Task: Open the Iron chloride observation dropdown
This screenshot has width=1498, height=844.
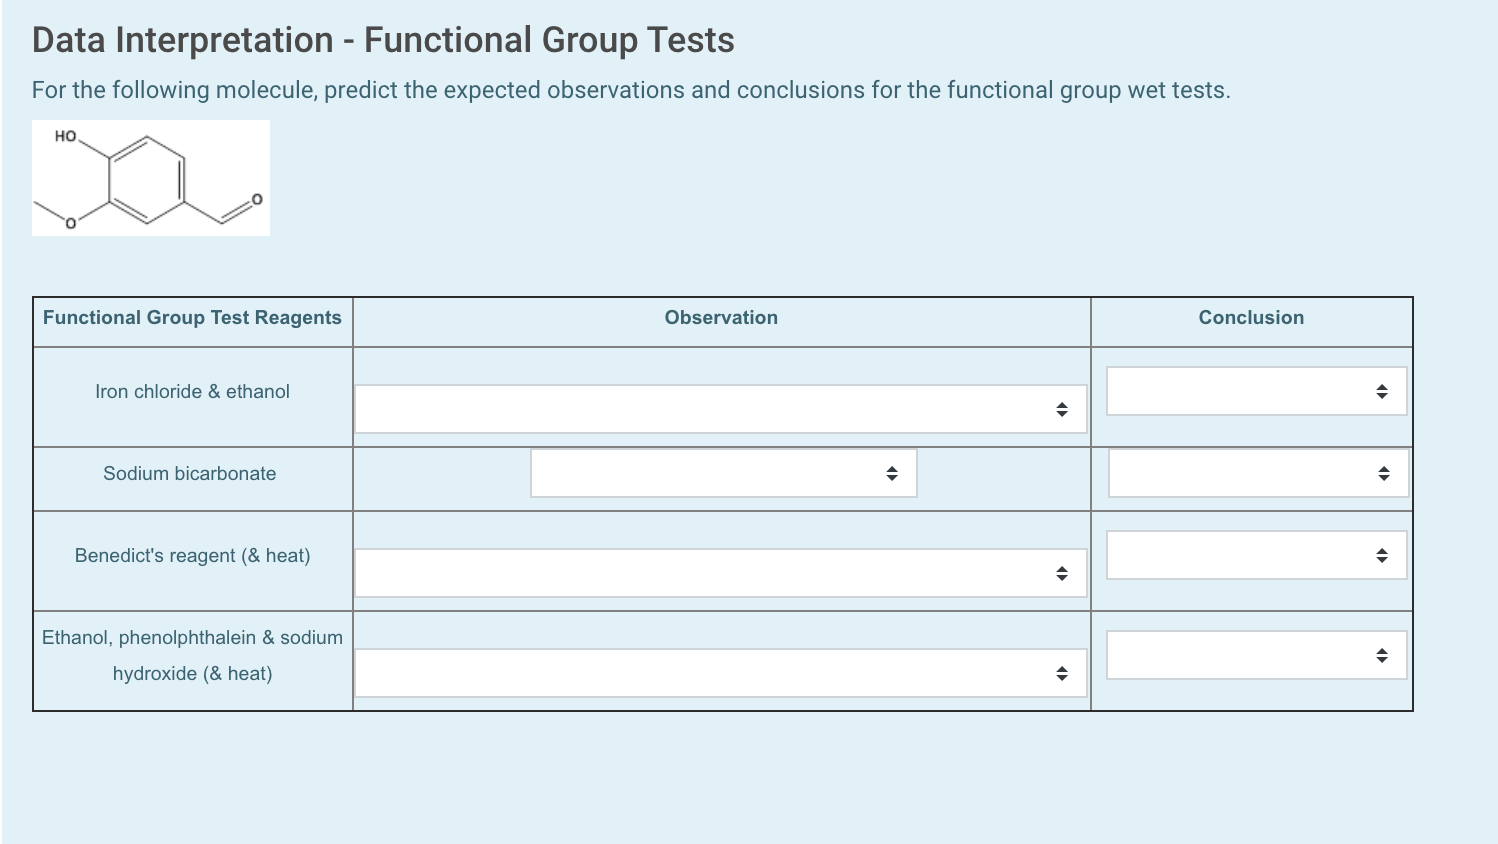Action: (x=718, y=408)
